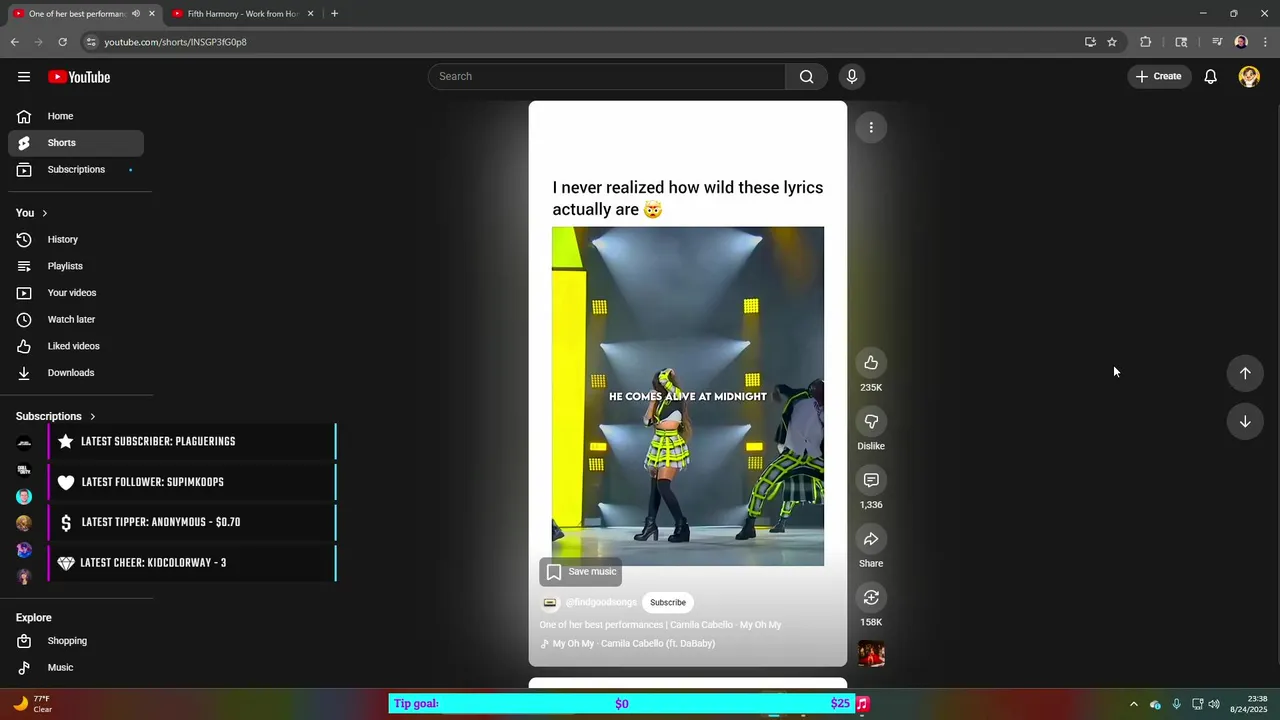Open Downloads in the sidebar
Viewport: 1280px width, 720px height.
coord(76,373)
